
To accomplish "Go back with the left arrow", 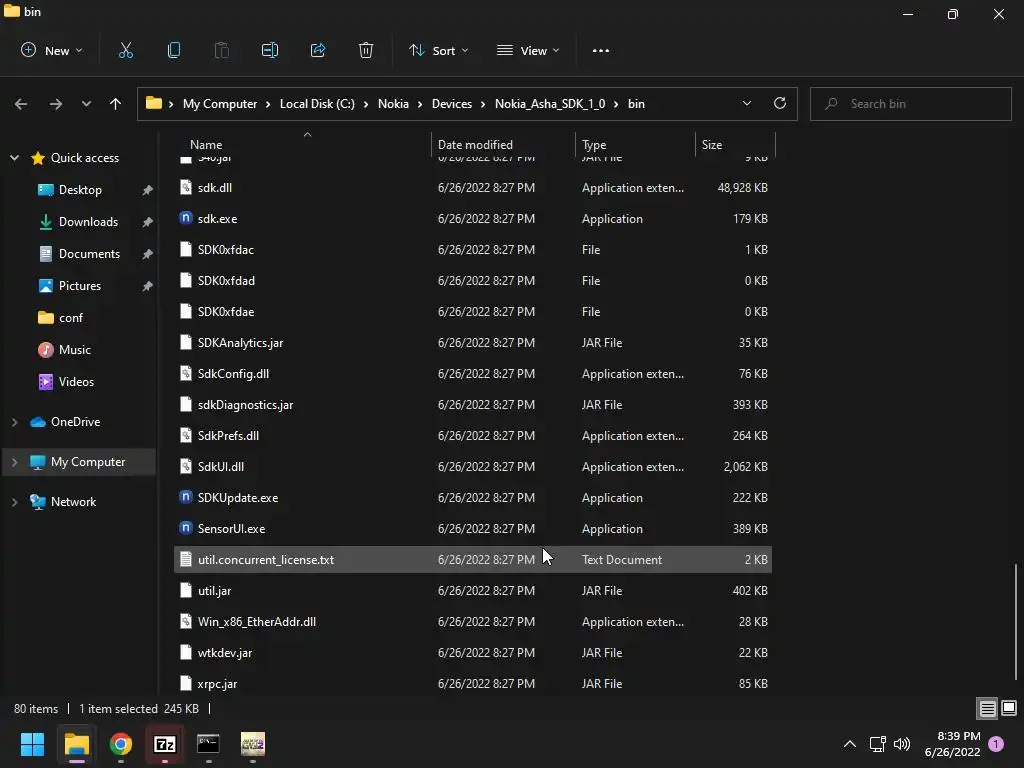I will tap(21, 104).
